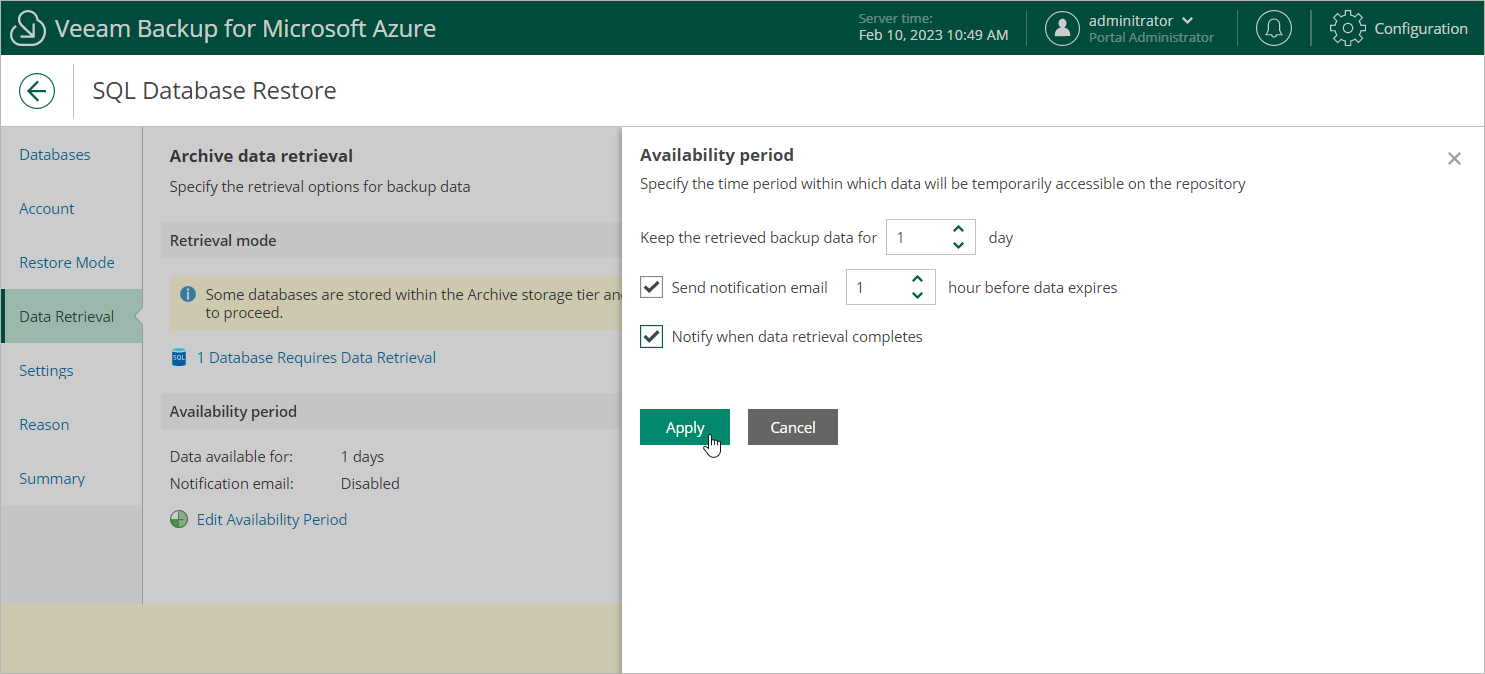Decrease notification email hours value
The width and height of the screenshot is (1485, 674).
click(x=917, y=296)
